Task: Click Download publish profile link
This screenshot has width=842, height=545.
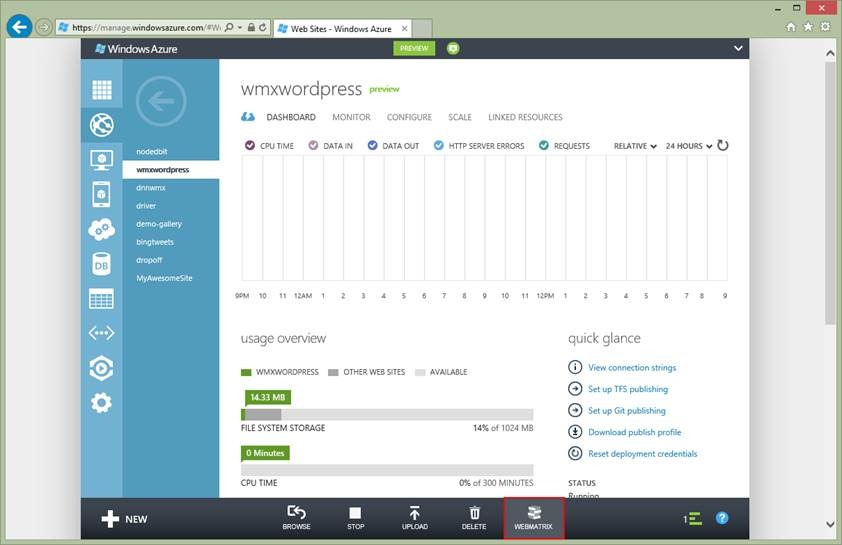Action: (x=634, y=432)
